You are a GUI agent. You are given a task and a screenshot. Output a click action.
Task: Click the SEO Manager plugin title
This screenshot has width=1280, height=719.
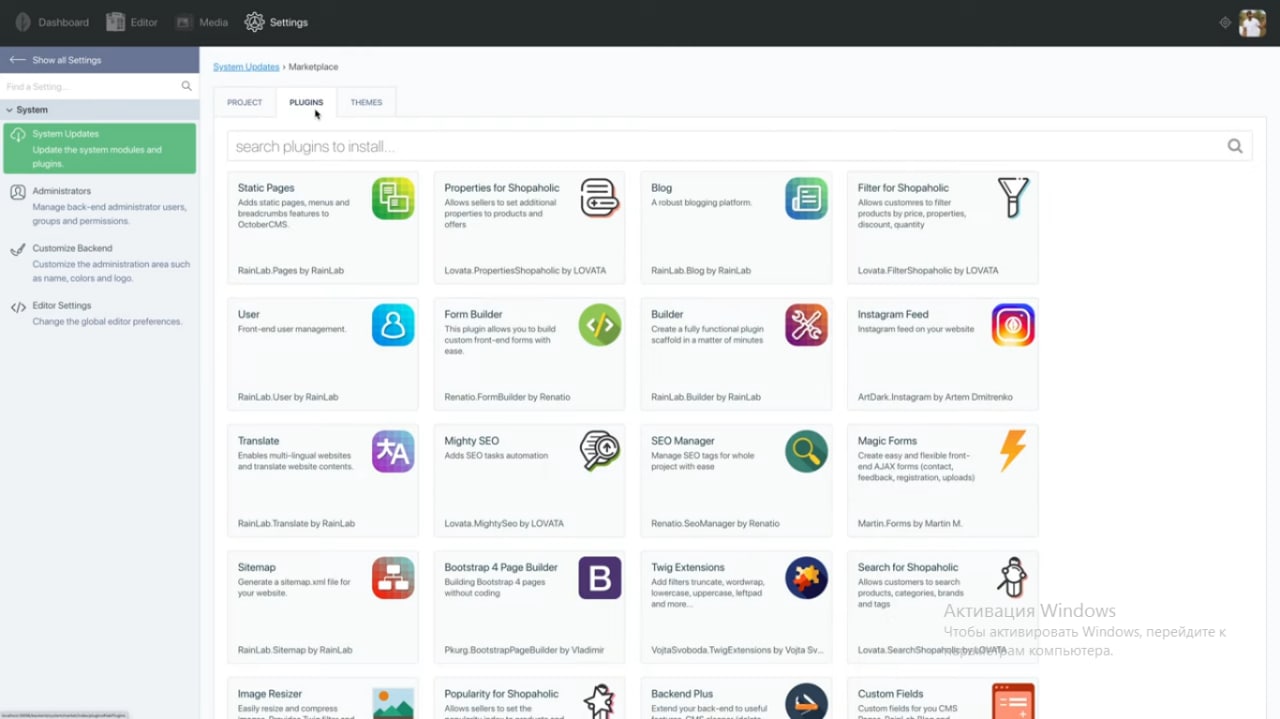[683, 441]
